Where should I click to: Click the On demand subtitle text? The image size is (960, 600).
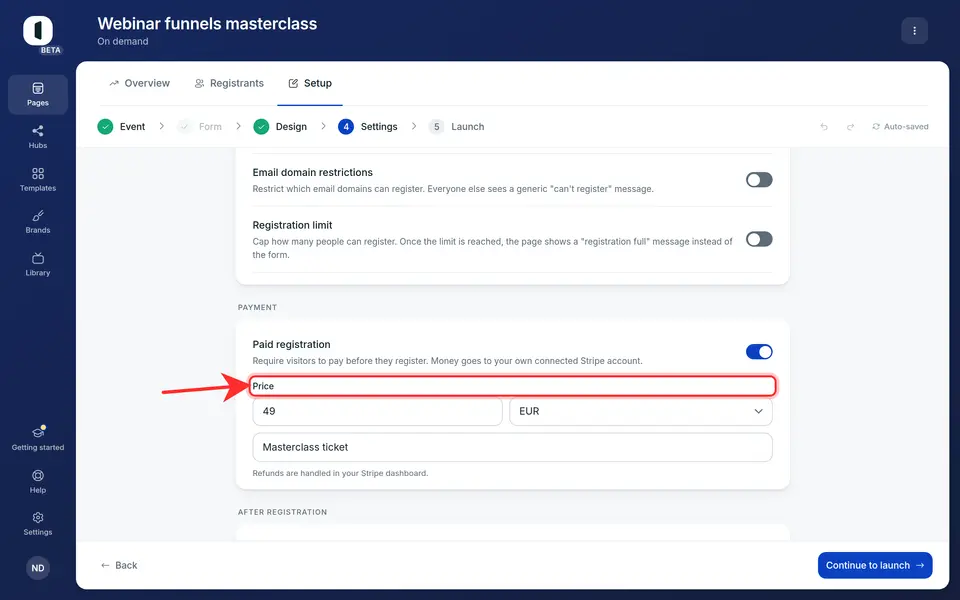[122, 42]
